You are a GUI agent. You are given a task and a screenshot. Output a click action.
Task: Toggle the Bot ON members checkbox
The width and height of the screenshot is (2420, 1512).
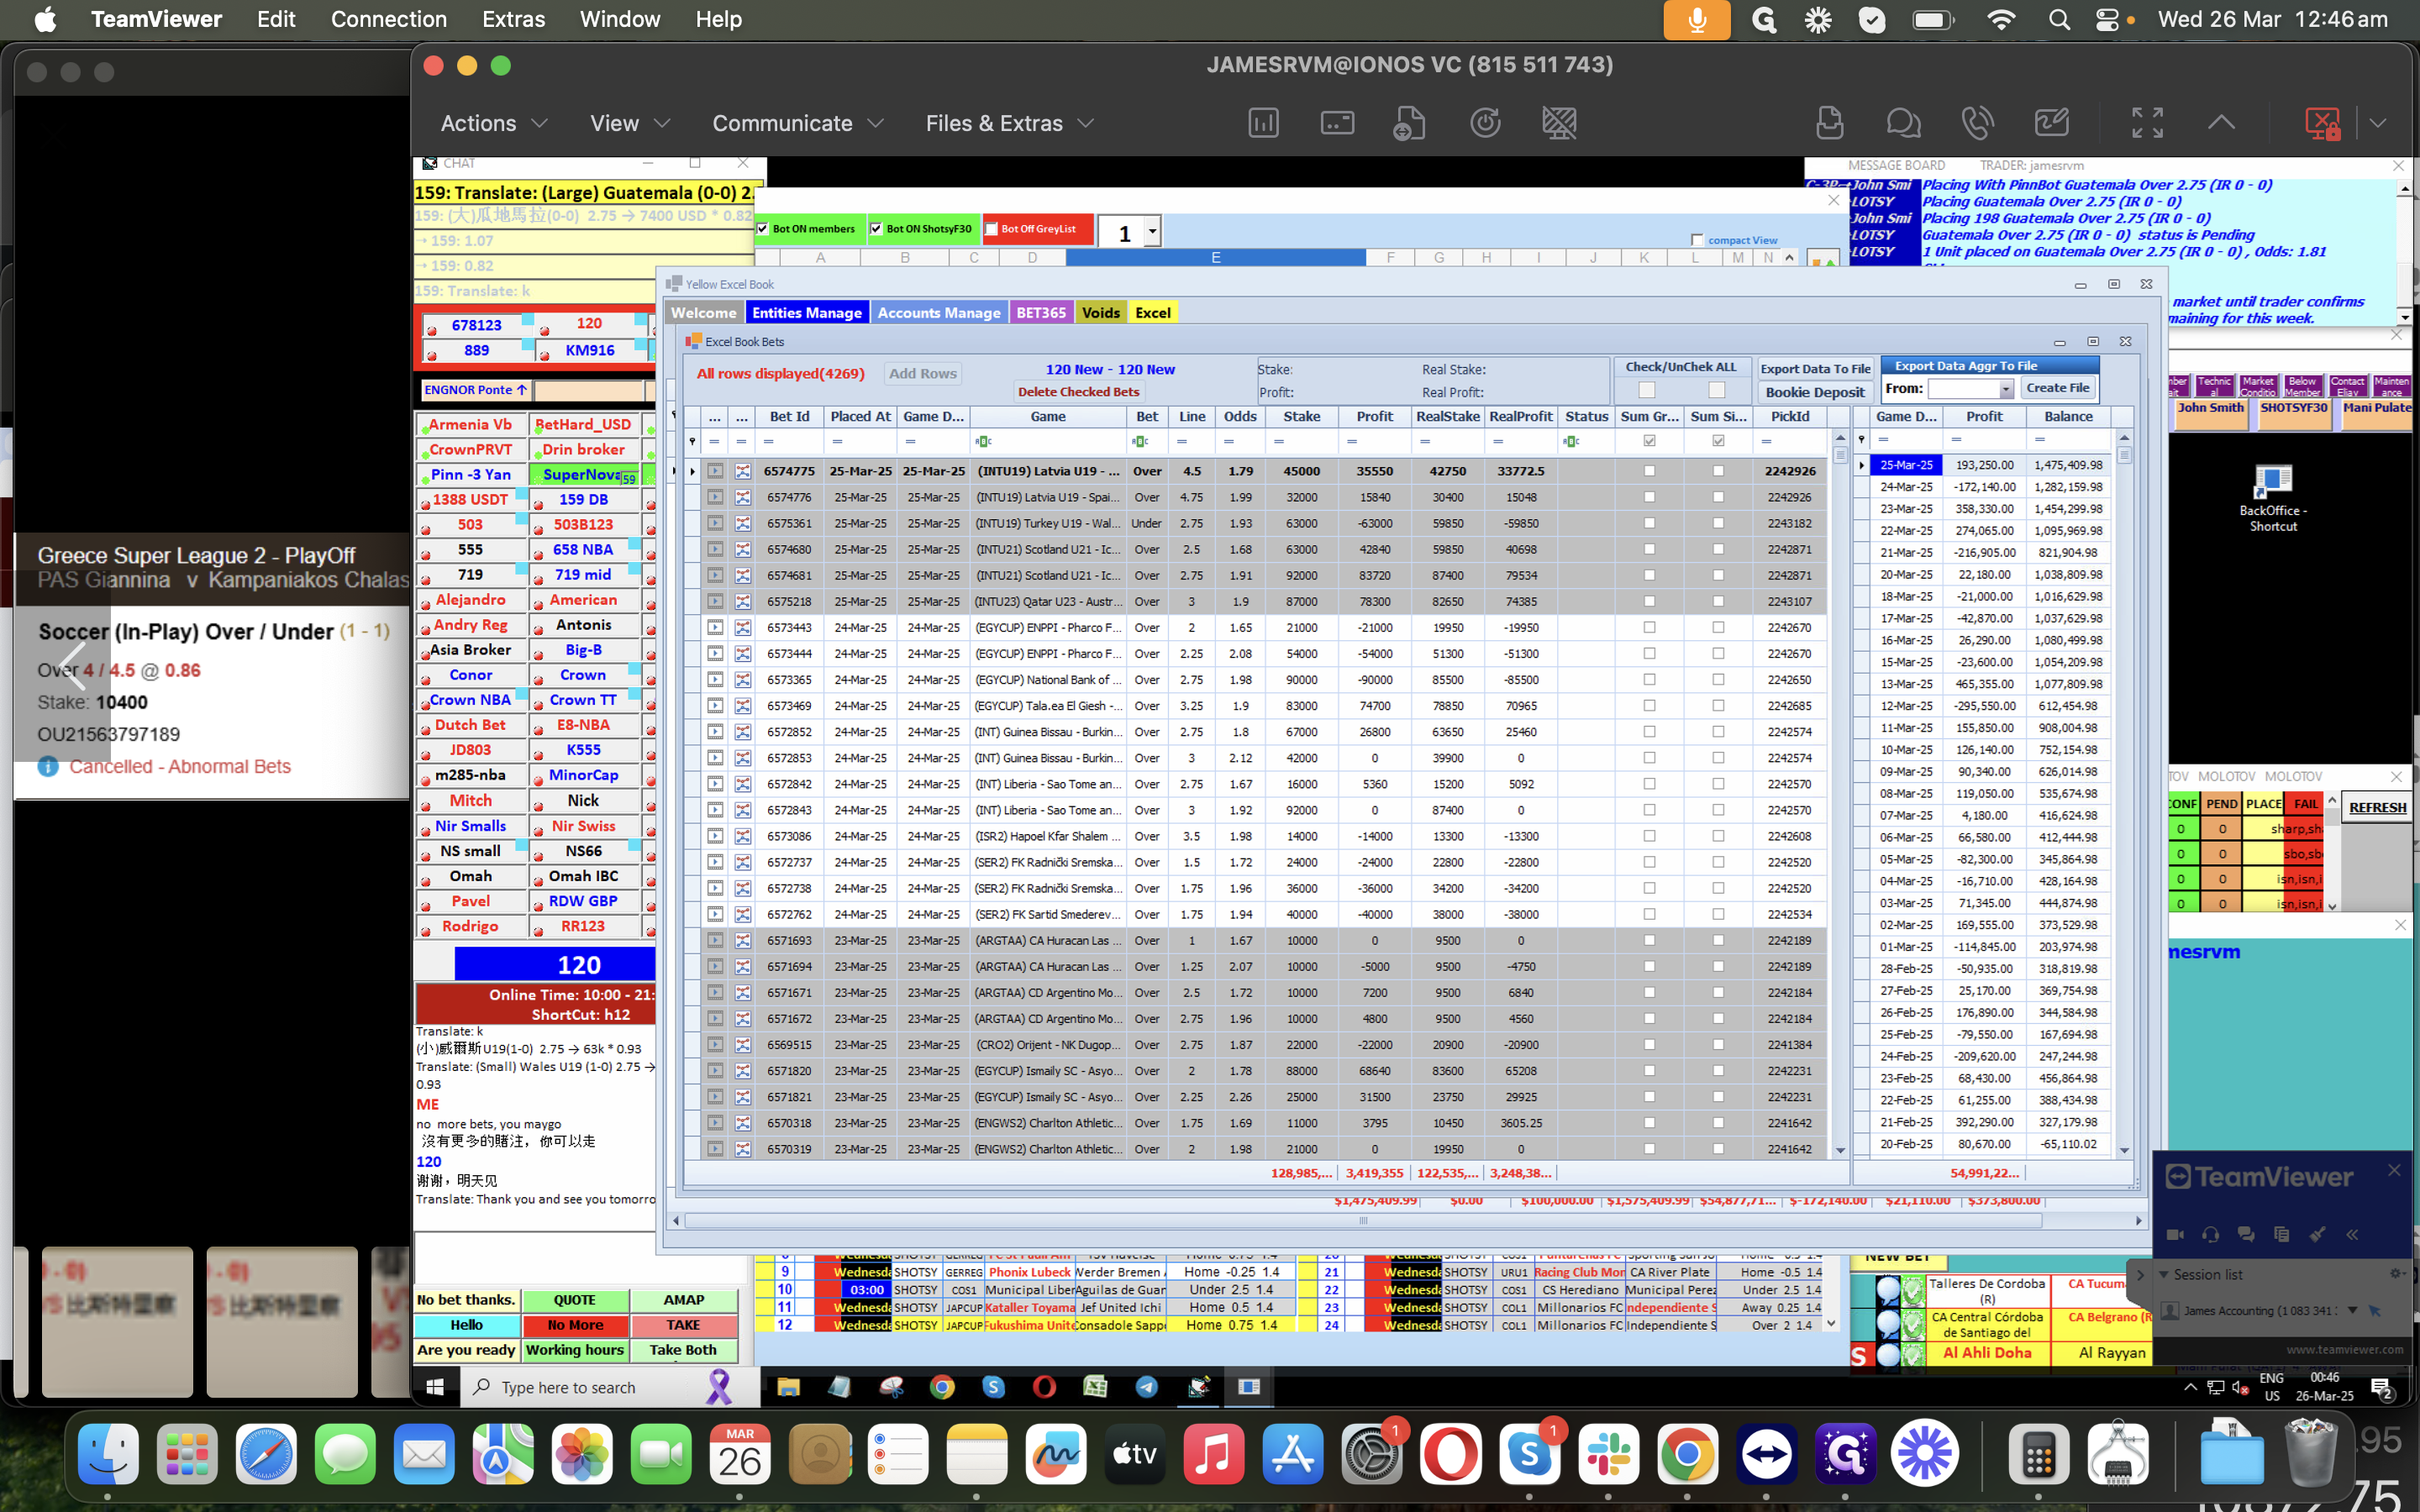pos(764,229)
